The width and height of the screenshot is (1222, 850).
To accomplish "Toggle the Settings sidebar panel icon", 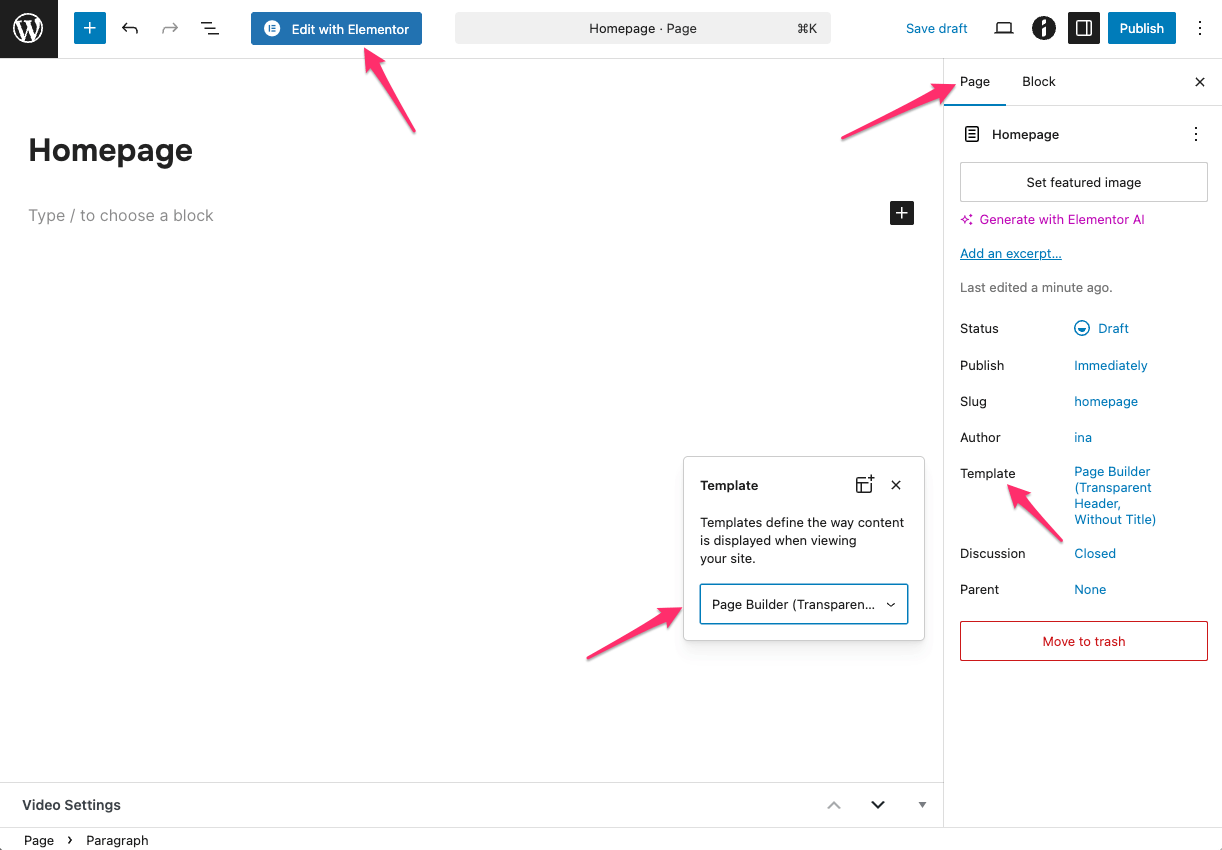I will (x=1083, y=29).
